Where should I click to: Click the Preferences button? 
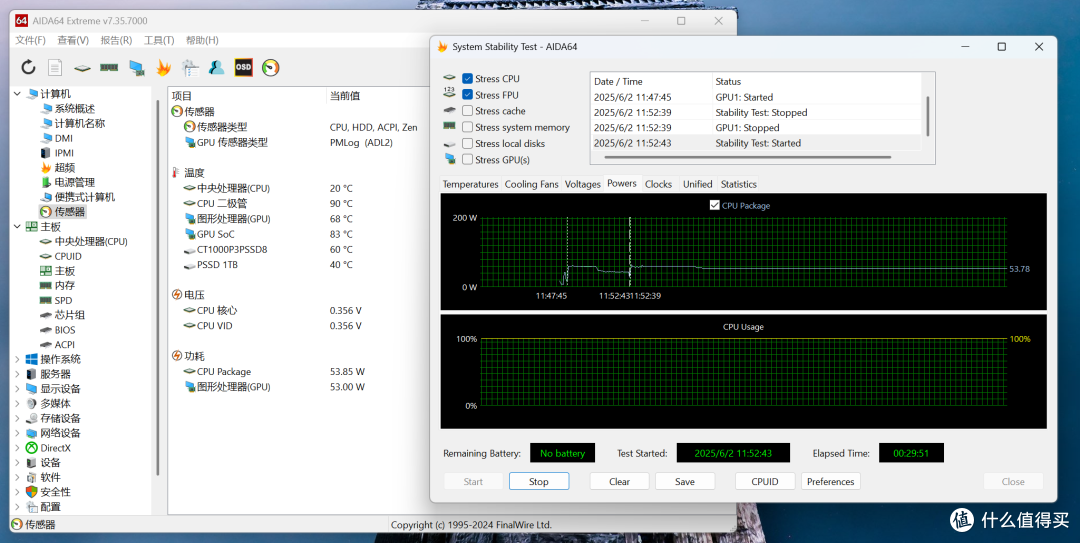pyautogui.click(x=831, y=482)
